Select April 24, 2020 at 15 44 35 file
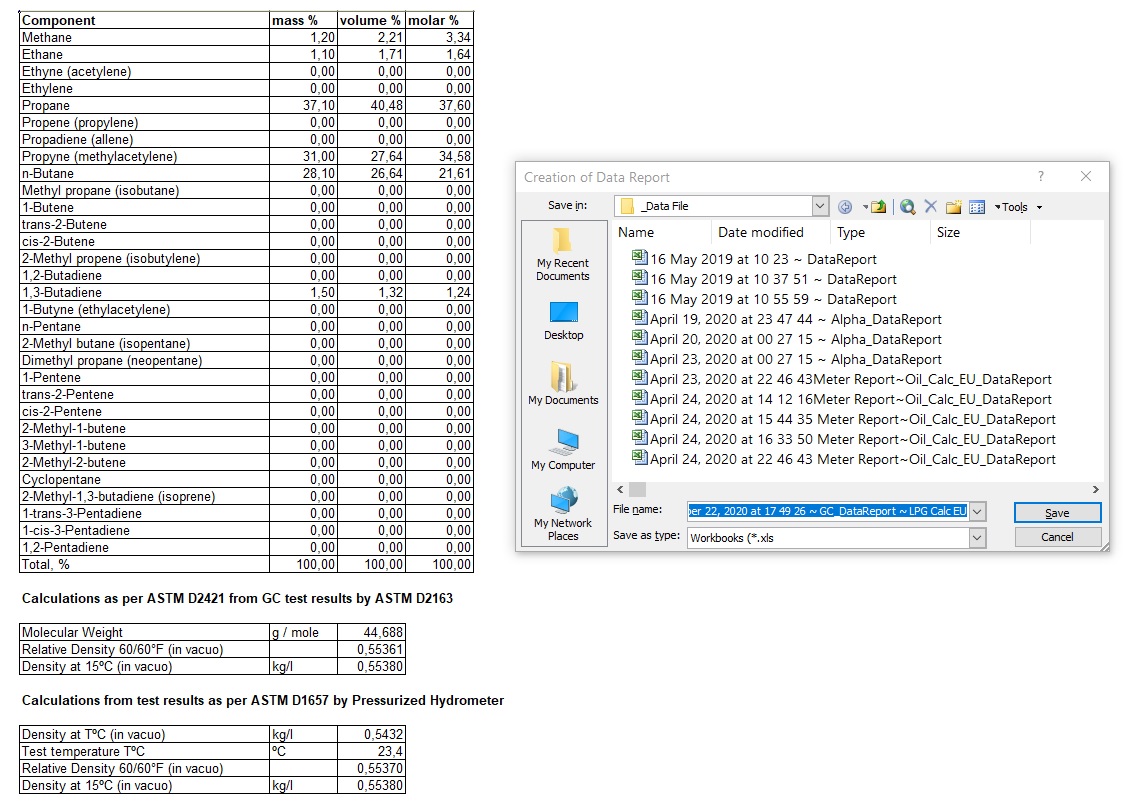 coord(844,419)
